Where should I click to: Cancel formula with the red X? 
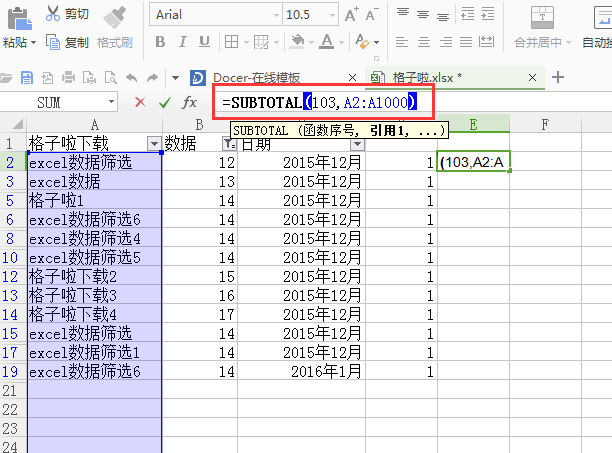tap(140, 102)
